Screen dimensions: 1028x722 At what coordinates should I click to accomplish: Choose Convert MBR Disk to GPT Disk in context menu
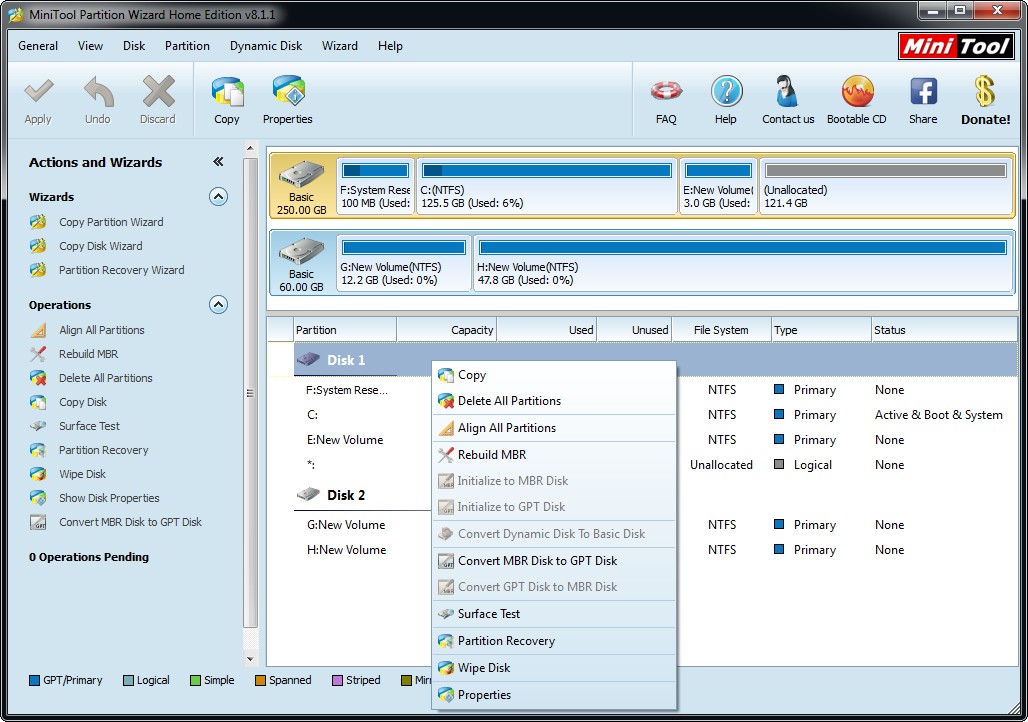[x=554, y=561]
